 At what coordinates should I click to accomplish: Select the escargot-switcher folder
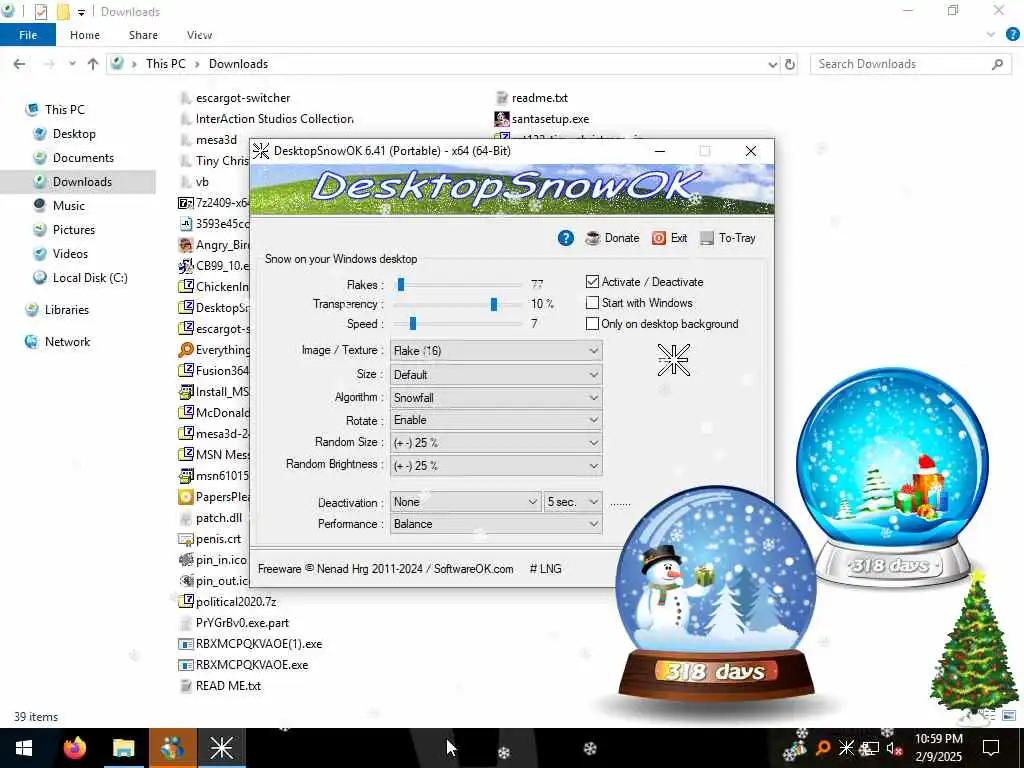click(235, 98)
